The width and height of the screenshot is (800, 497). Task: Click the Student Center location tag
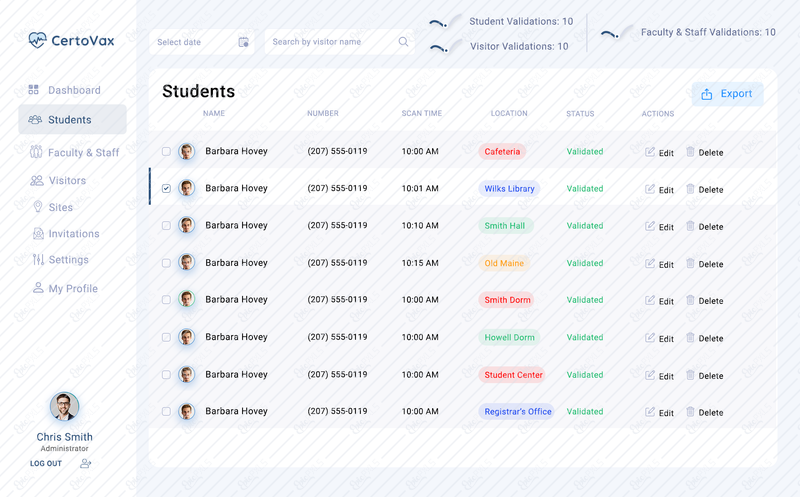click(512, 375)
